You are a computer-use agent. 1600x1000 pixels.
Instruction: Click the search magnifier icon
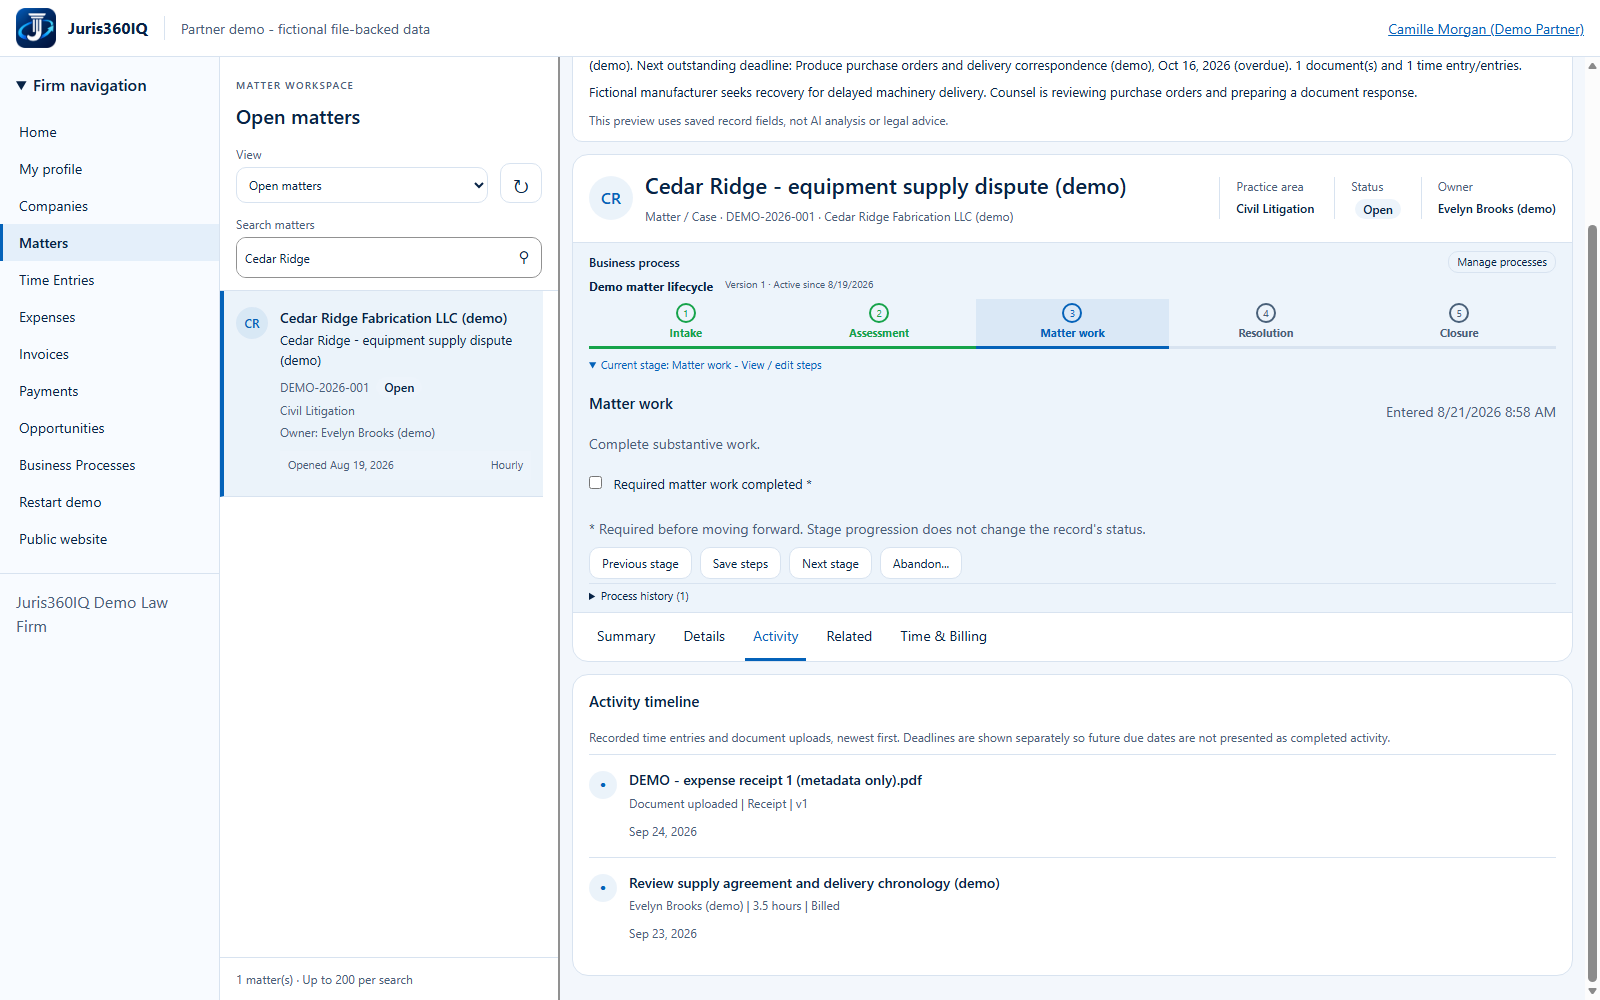pyautogui.click(x=524, y=258)
